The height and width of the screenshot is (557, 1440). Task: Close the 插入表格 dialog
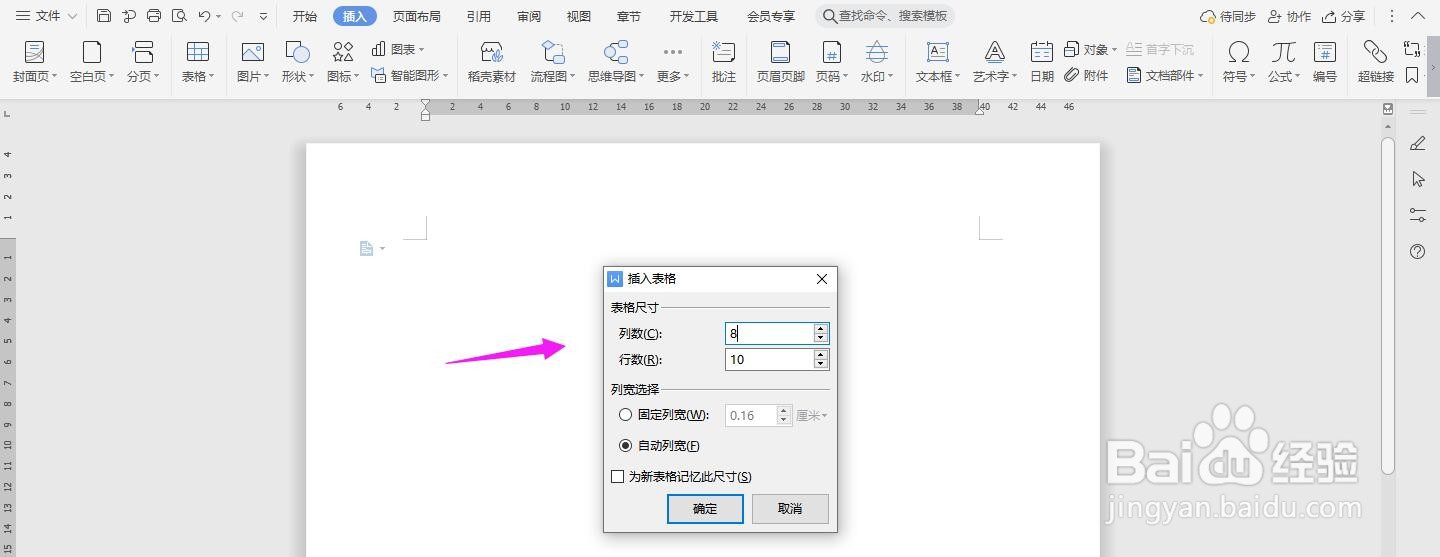tap(822, 279)
